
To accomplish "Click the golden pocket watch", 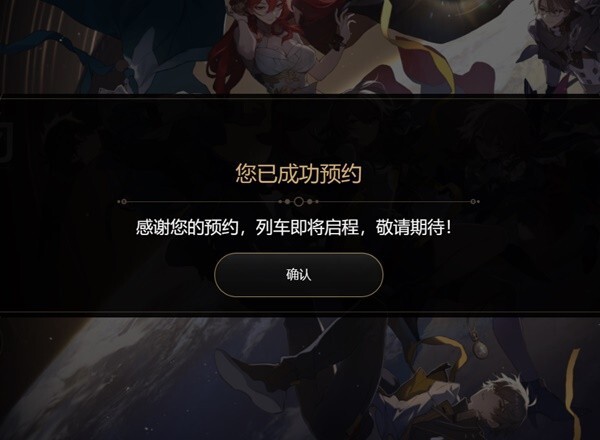I will pos(479,349).
